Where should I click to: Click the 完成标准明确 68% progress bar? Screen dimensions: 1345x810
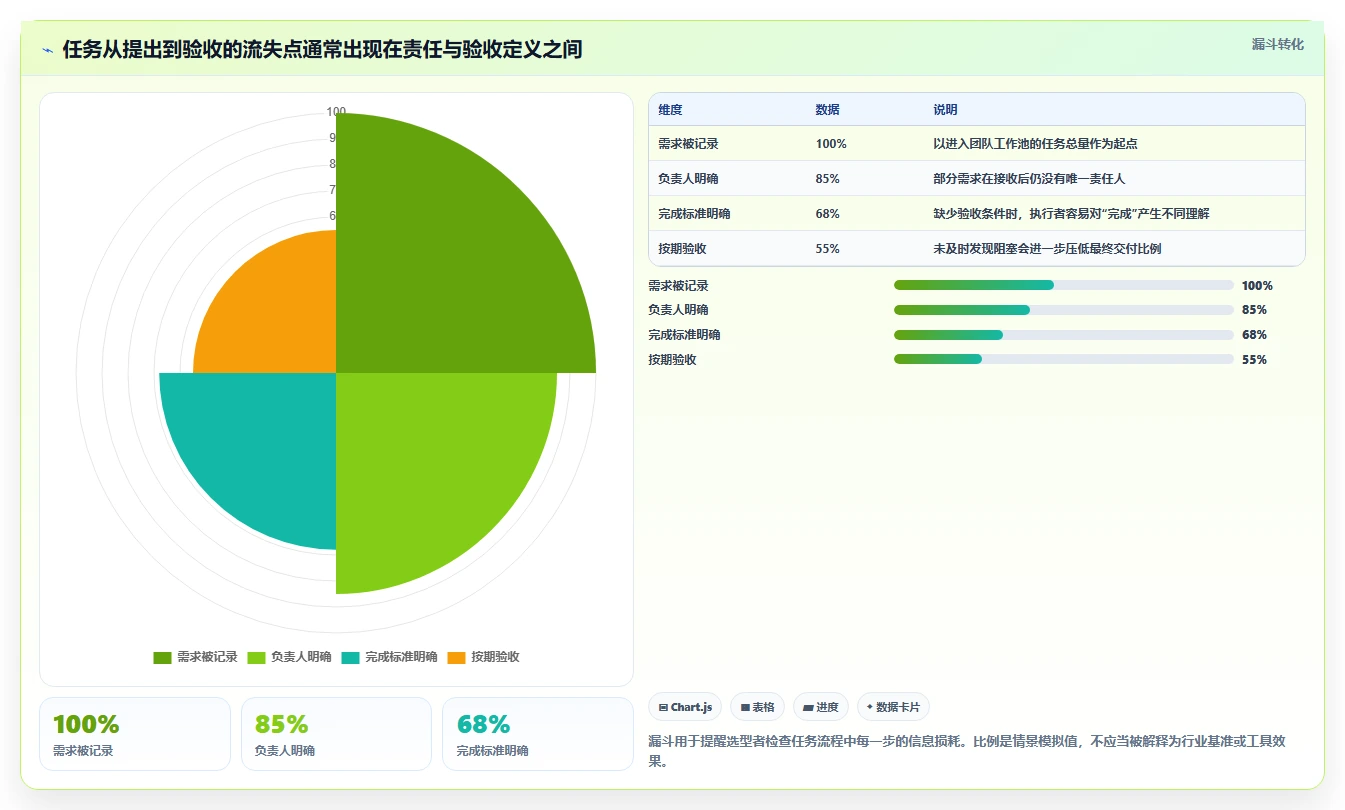[x=1064, y=335]
